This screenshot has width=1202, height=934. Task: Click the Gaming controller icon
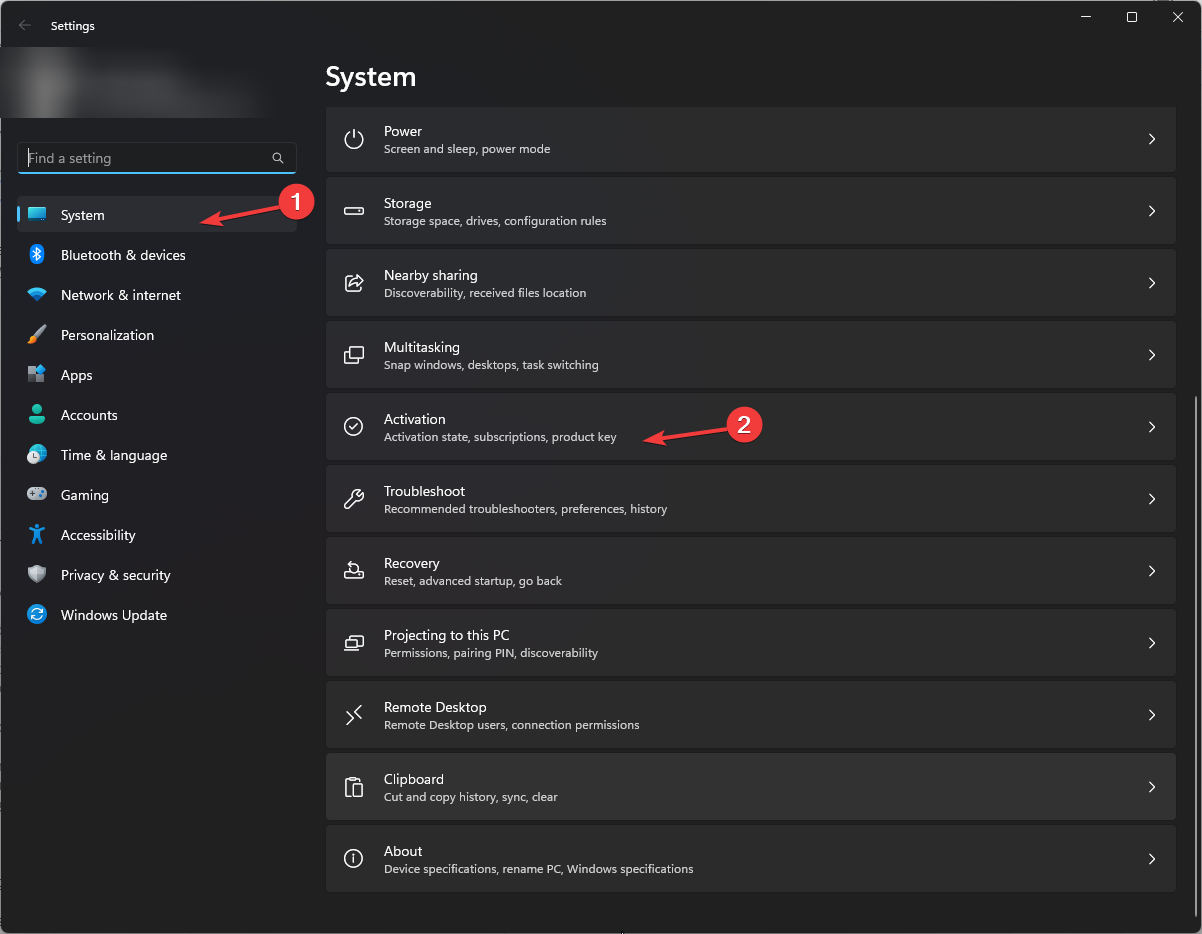pos(37,495)
